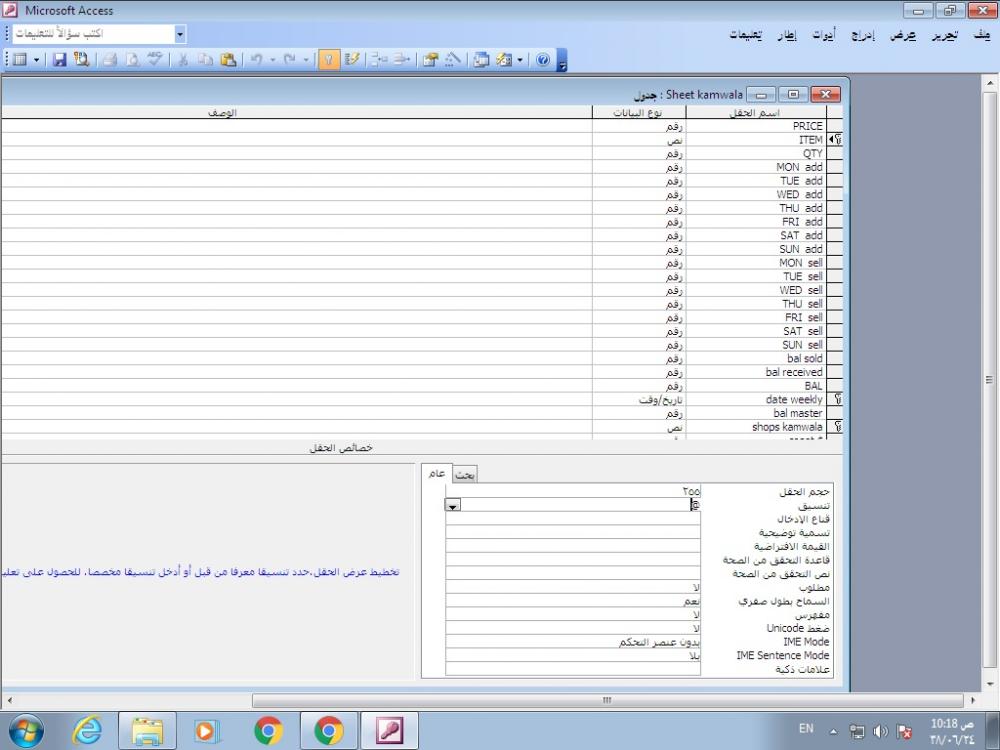Screen dimensions: 1000x750
Task: Open Microsoft Access Help question-mark icon
Action: coord(543,60)
